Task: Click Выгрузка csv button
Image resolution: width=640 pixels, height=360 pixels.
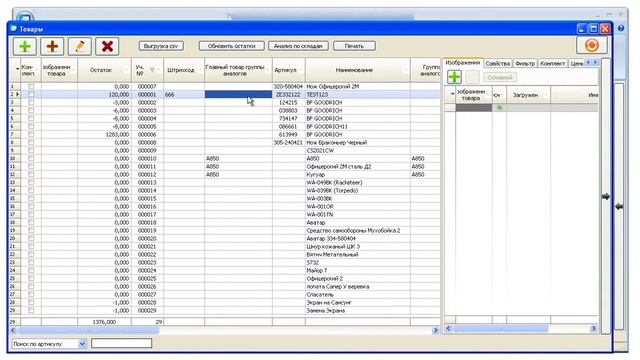Action: [x=161, y=46]
